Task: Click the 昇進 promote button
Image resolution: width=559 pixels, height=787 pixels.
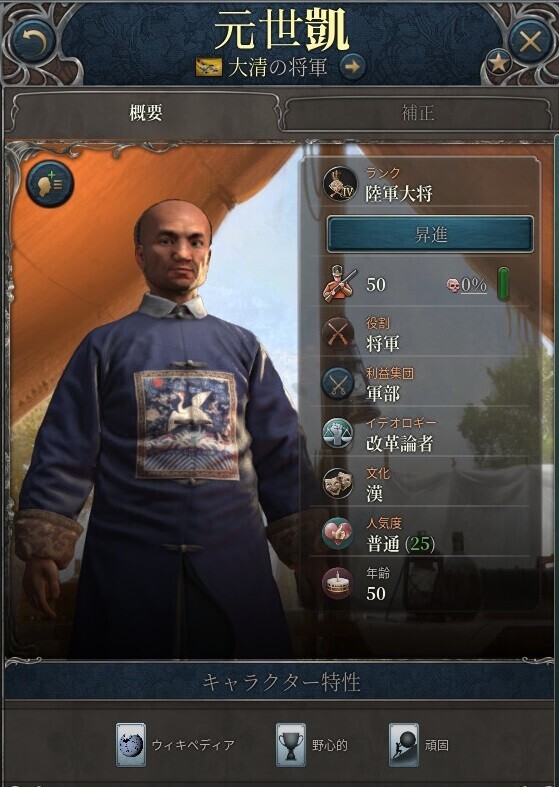Action: click(x=430, y=234)
